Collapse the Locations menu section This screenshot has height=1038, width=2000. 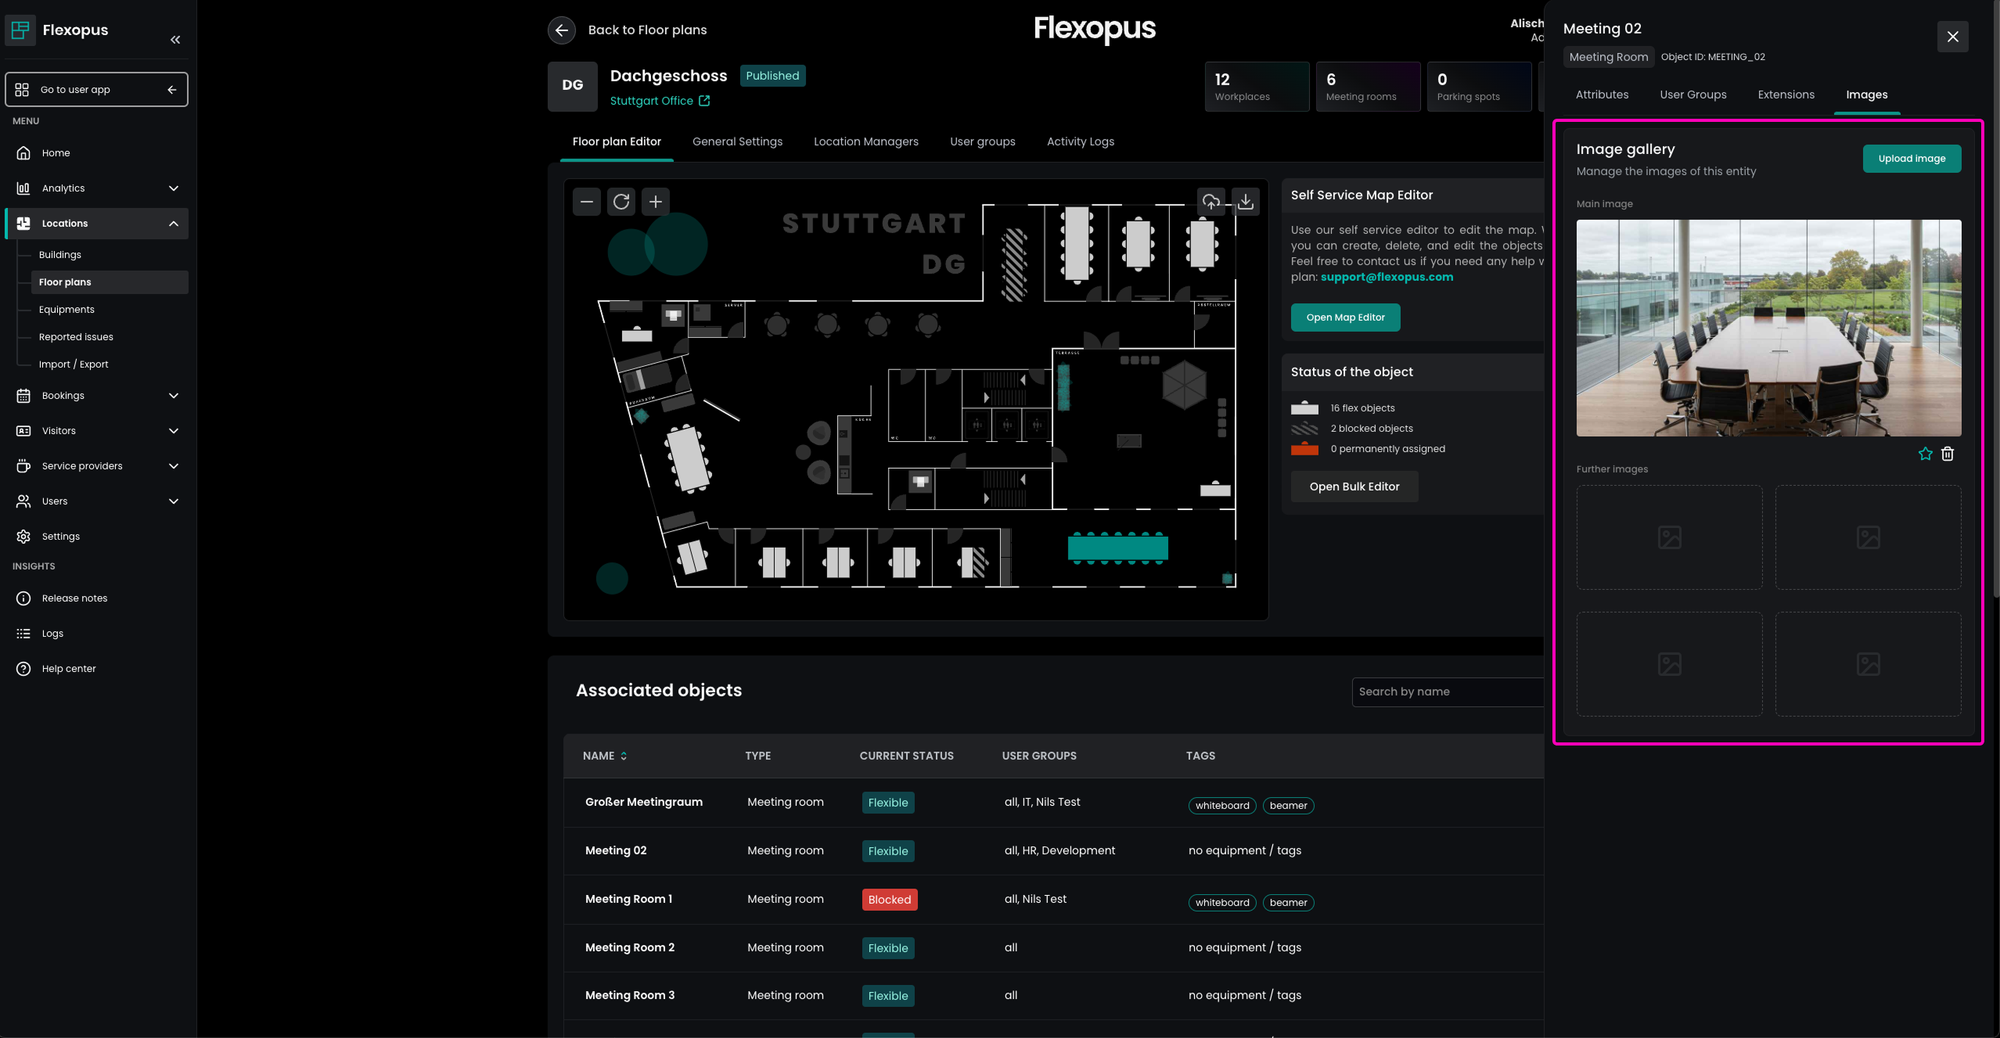(173, 224)
